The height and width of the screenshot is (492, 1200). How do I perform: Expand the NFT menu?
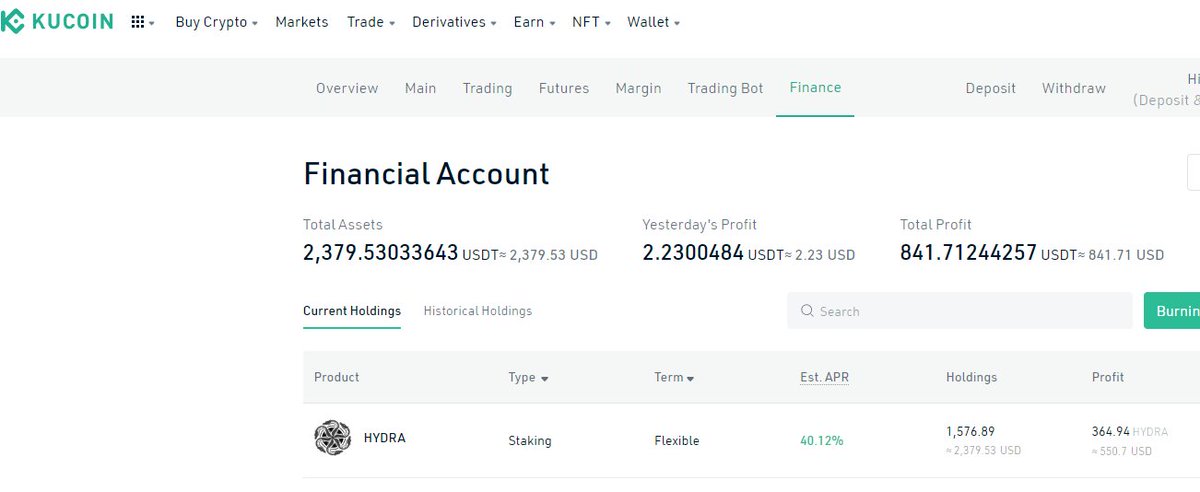[x=592, y=22]
